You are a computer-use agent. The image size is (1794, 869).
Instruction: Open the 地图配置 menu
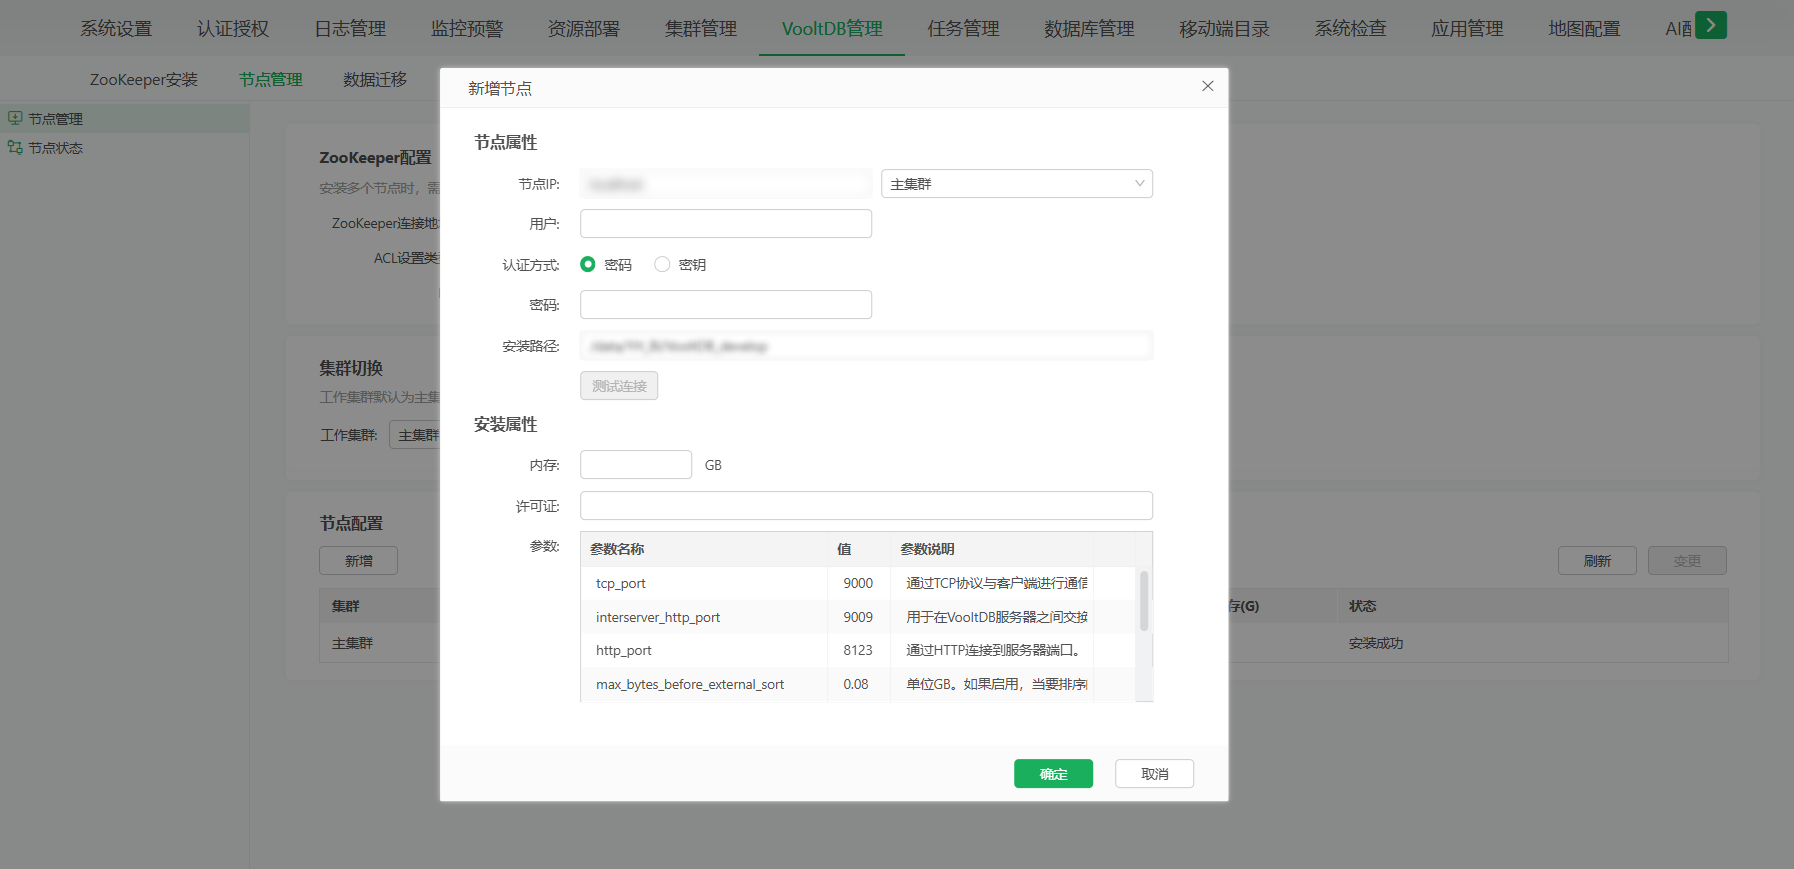pyautogui.click(x=1584, y=29)
